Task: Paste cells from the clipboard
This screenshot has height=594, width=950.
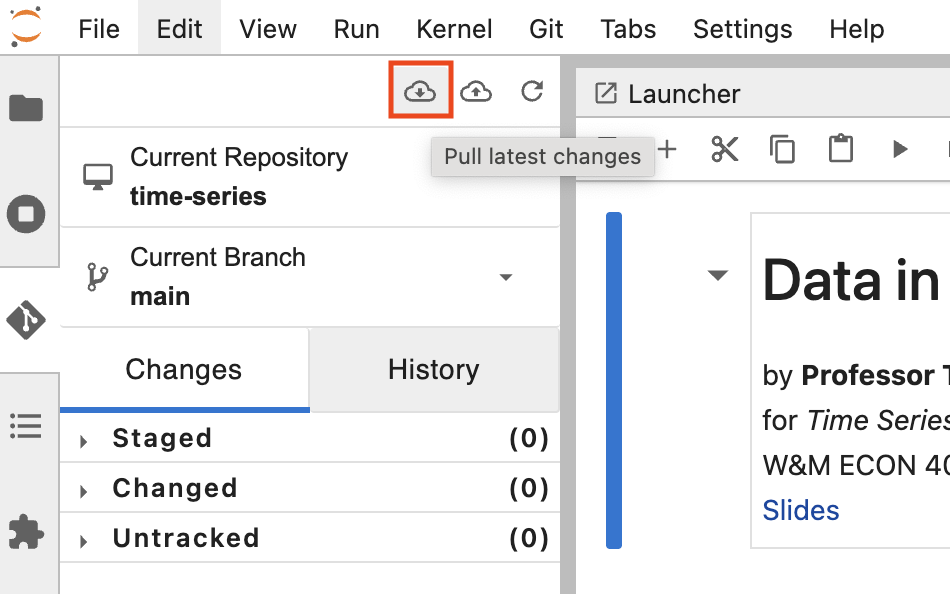Action: (x=840, y=148)
